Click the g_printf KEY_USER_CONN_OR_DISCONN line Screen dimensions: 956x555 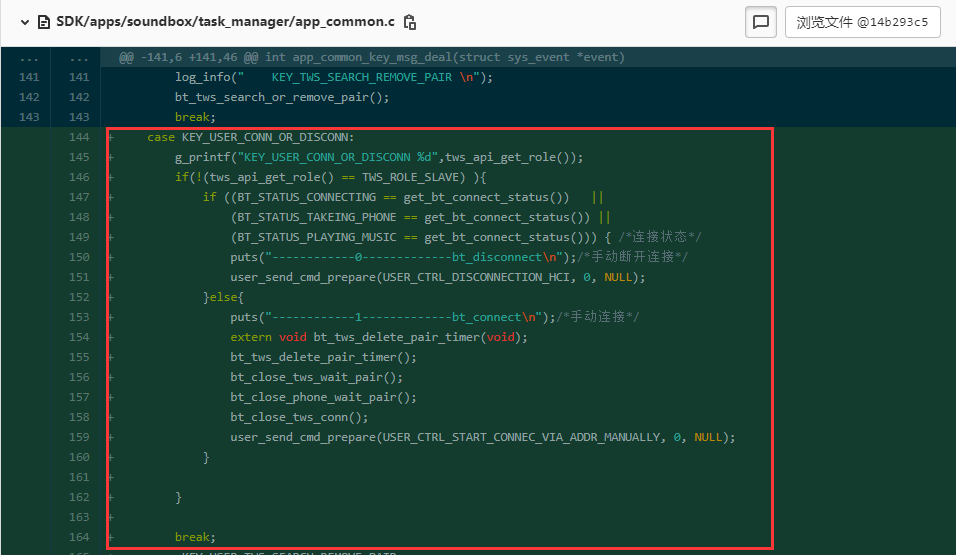click(x=379, y=157)
